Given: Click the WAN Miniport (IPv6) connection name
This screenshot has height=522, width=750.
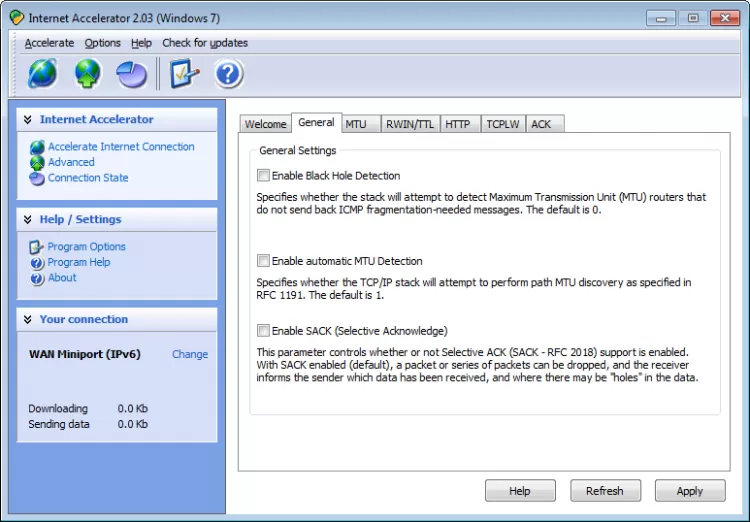Looking at the screenshot, I should click(x=85, y=354).
